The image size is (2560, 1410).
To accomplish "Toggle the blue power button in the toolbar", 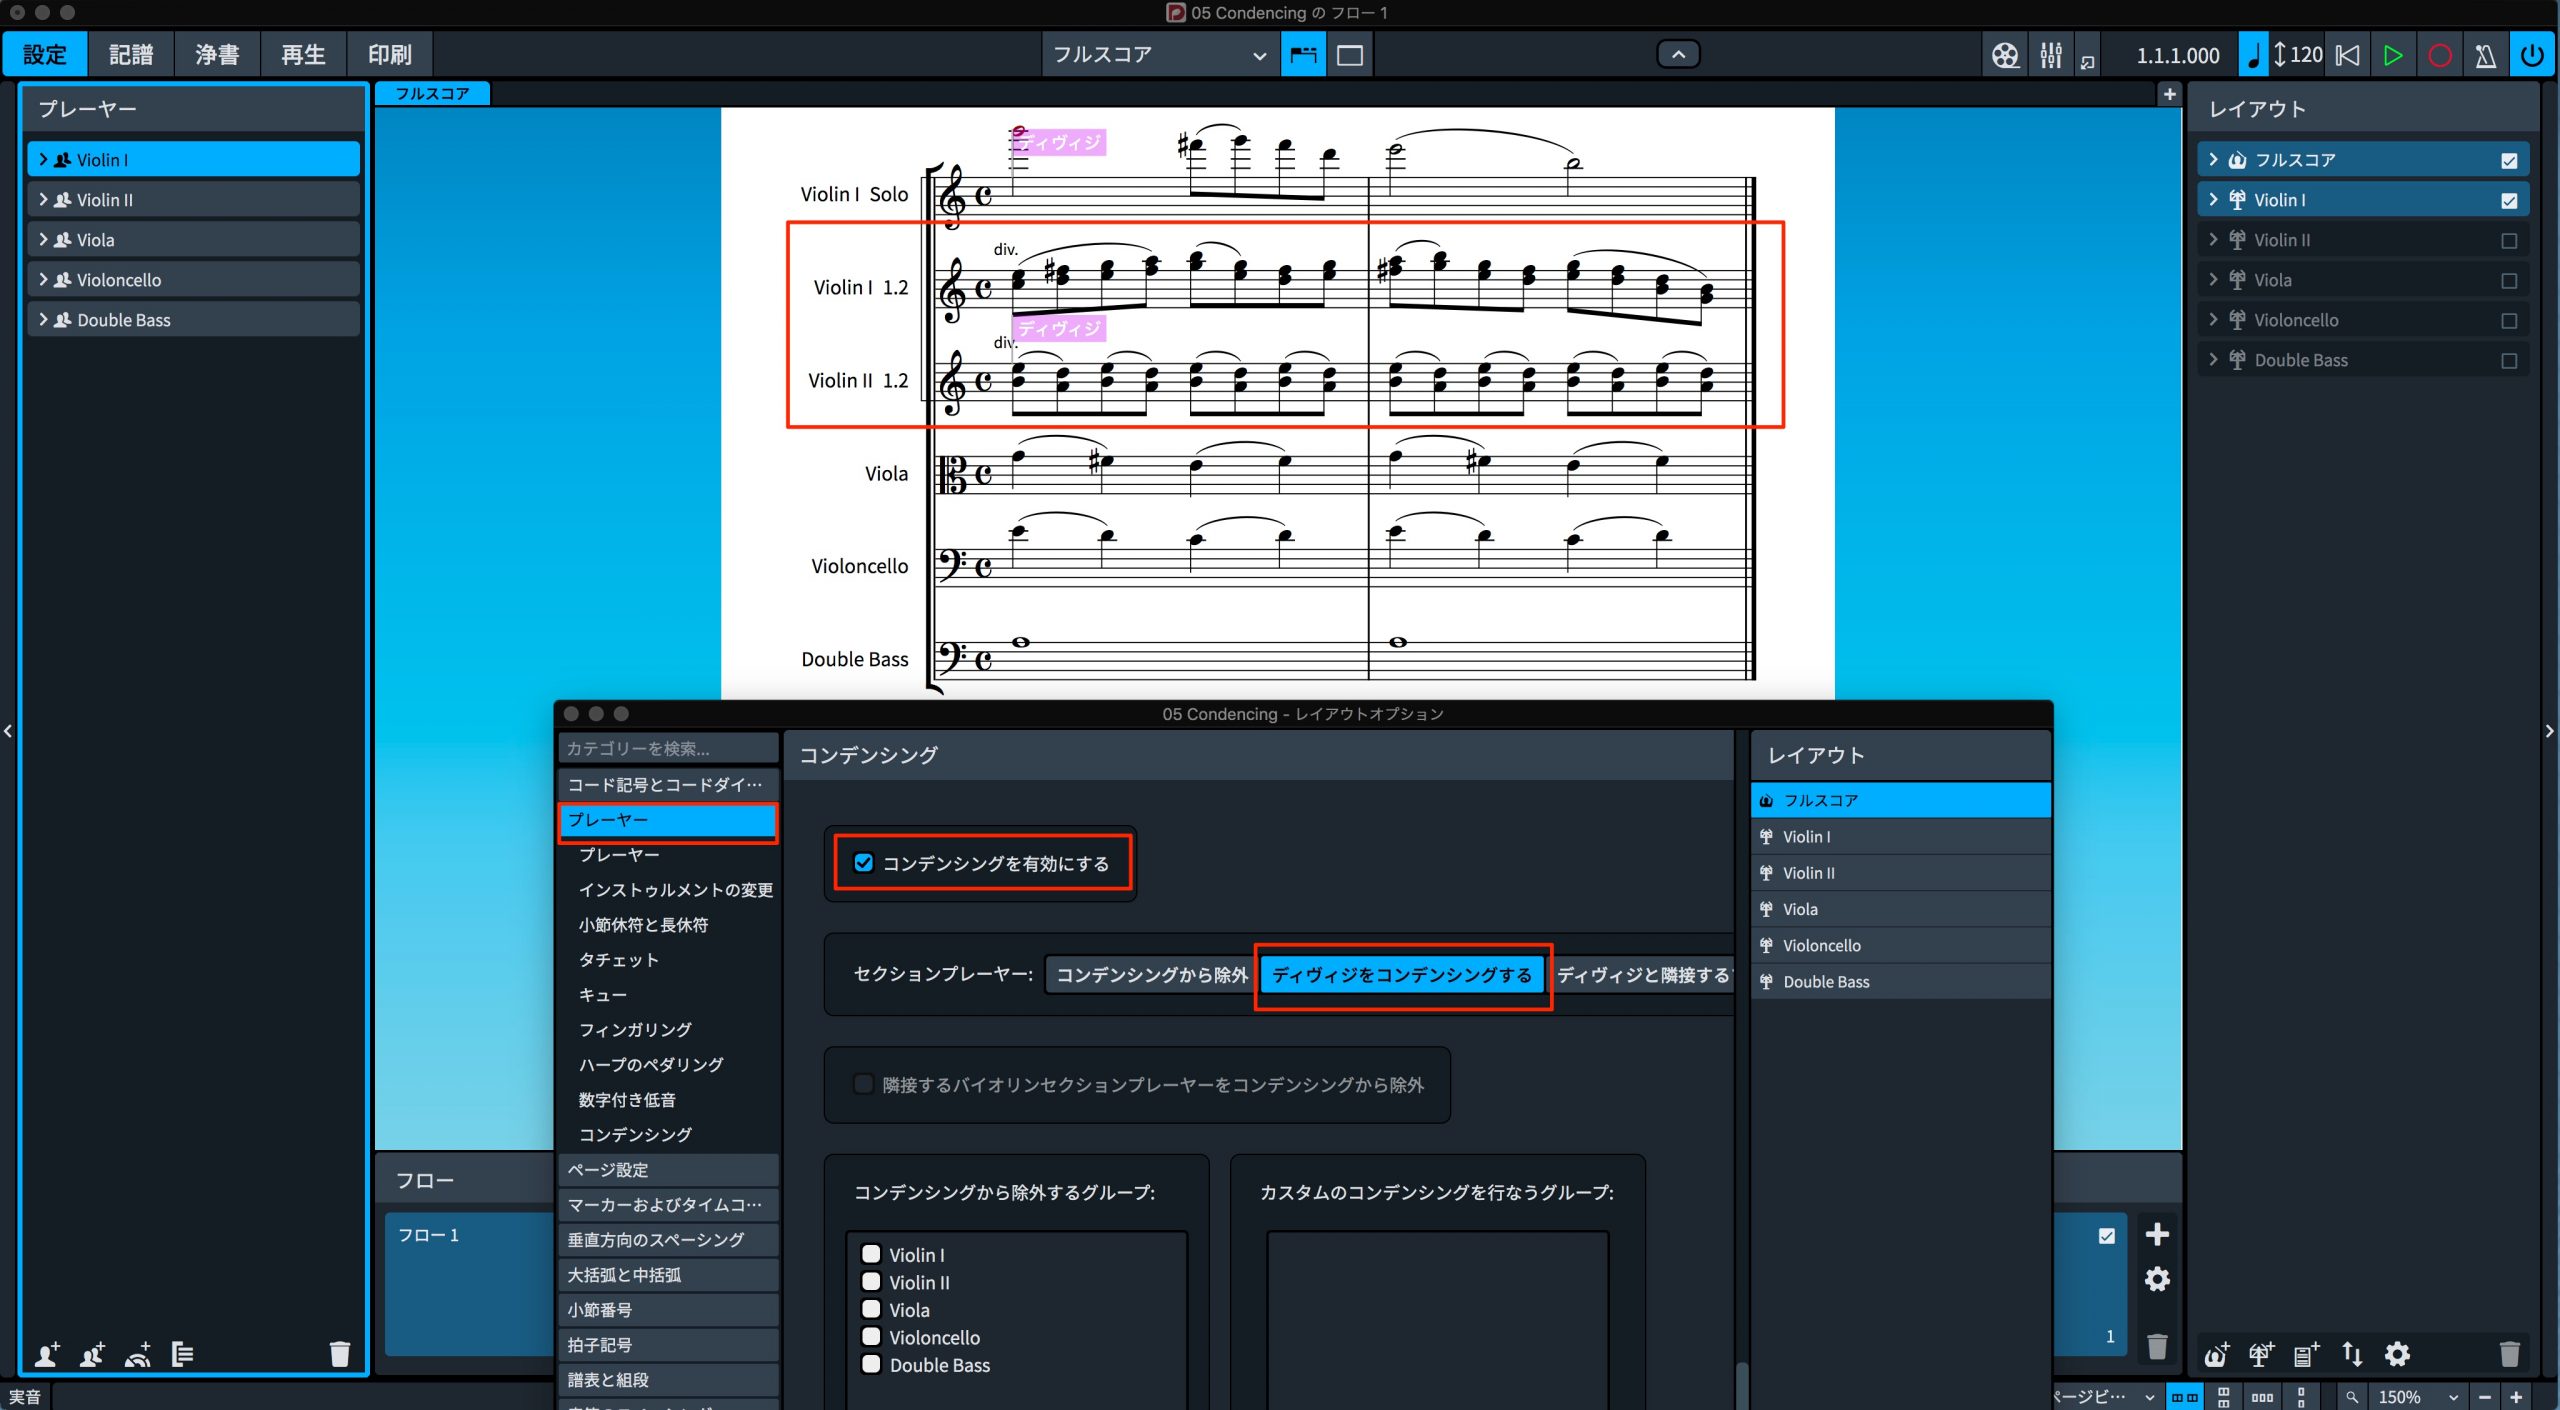I will (x=2532, y=55).
